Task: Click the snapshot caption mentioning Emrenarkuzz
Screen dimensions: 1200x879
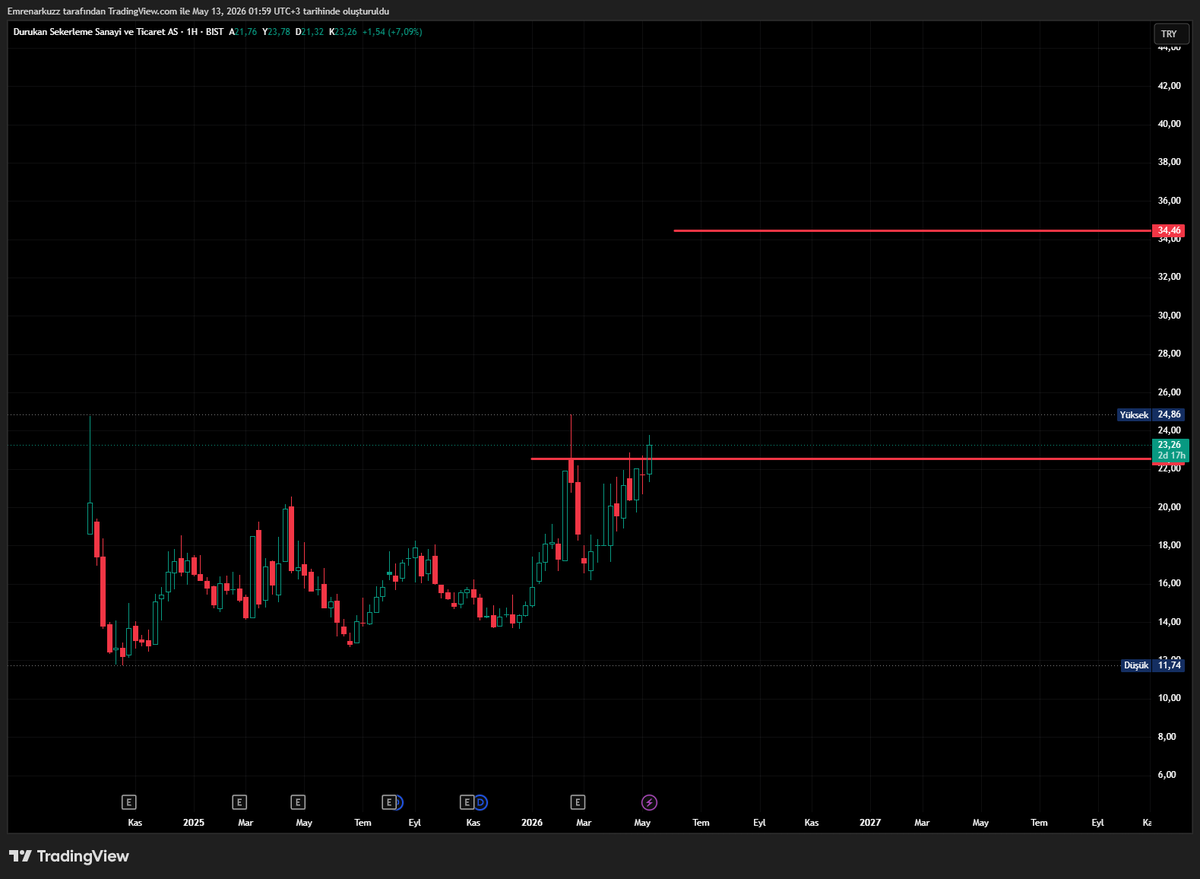Action: click(199, 11)
